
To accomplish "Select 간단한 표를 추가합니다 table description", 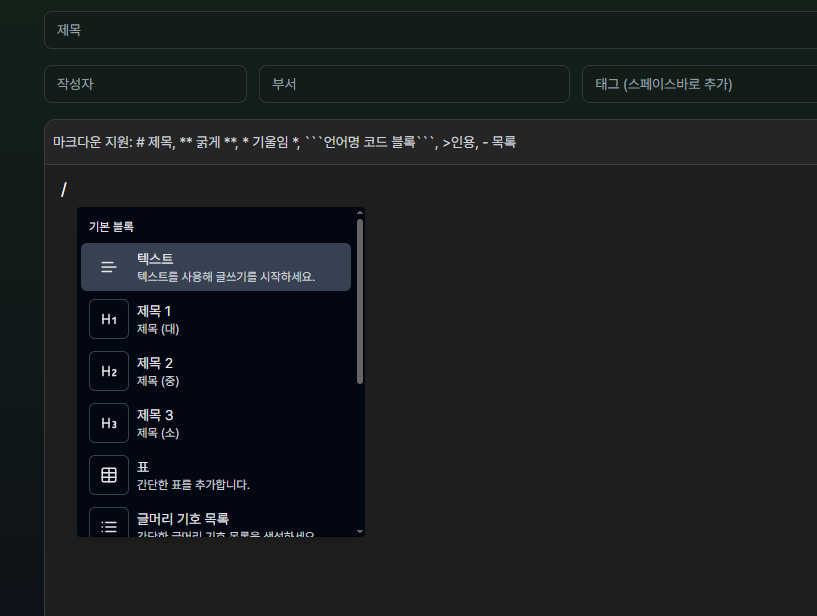I will point(193,485).
